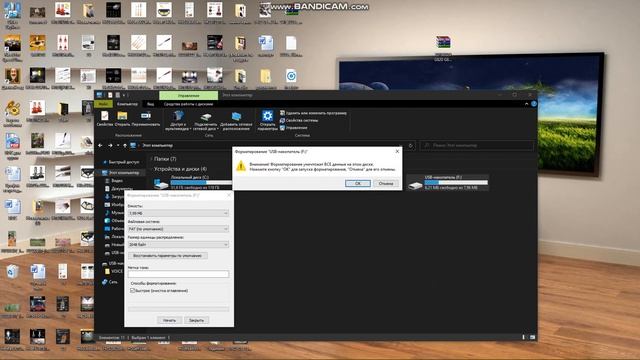The width and height of the screenshot is (640, 360).
Task: Click the Explorer search field
Action: pos(477,145)
